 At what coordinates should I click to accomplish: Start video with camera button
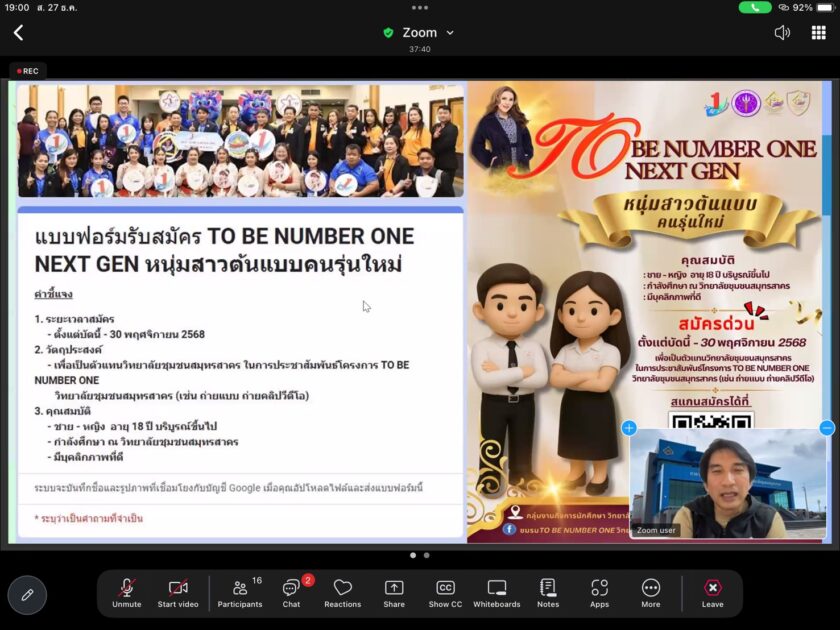tap(178, 592)
